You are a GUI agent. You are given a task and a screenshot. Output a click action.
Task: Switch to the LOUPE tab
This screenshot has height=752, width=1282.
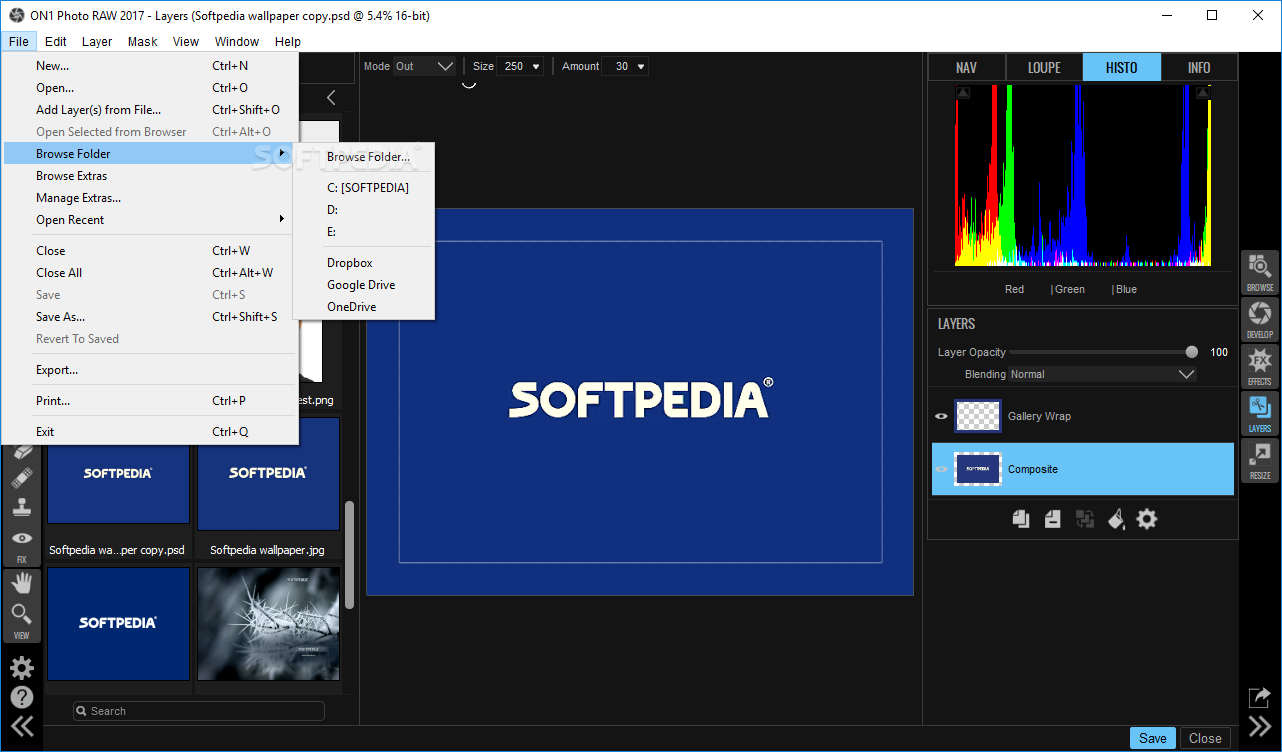click(1044, 67)
